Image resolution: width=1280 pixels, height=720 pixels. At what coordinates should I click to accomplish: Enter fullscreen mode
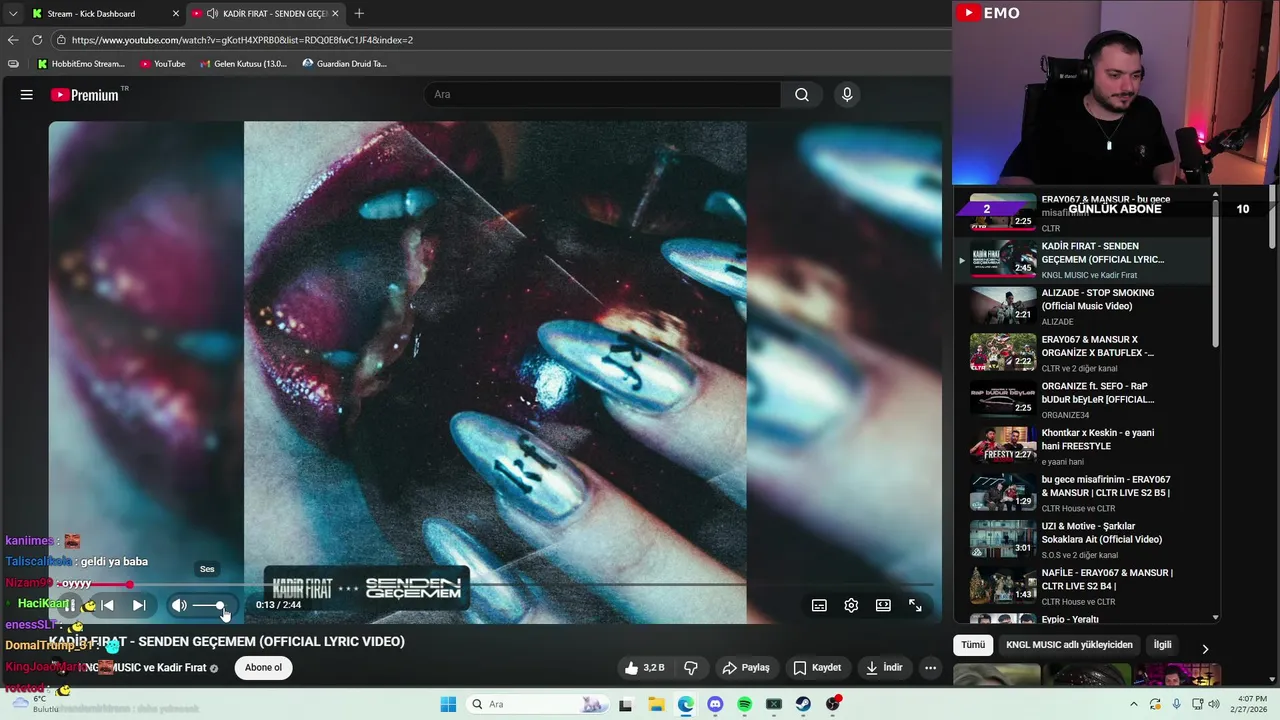point(915,605)
